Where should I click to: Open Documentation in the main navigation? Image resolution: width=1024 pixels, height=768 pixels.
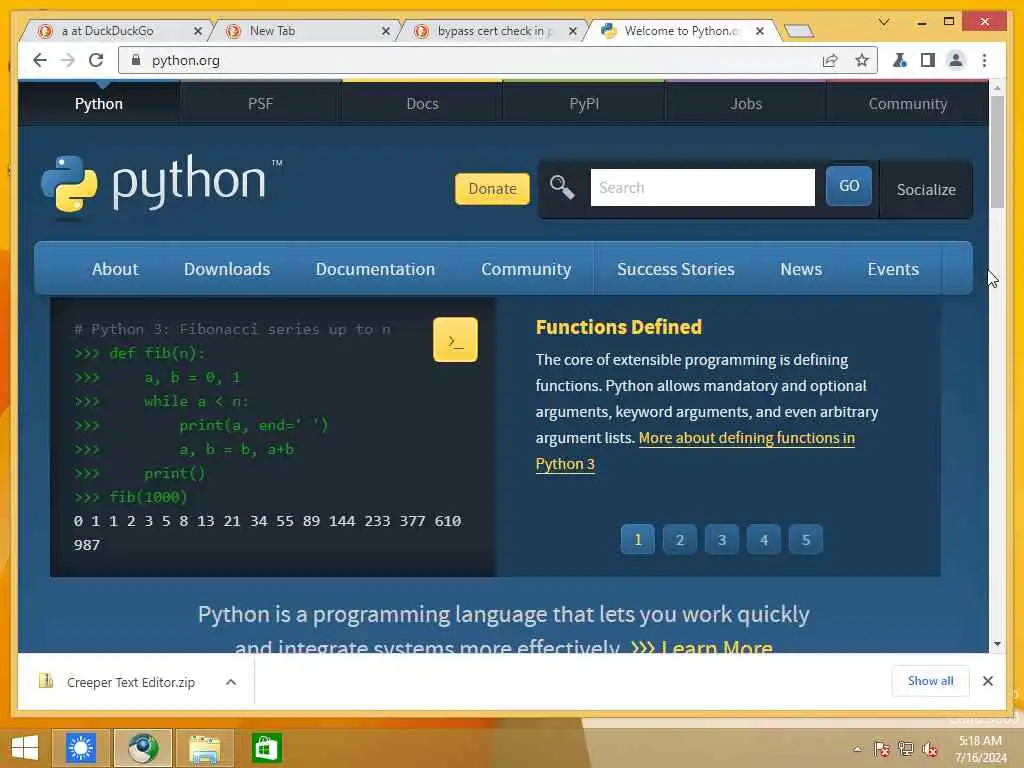(x=375, y=269)
